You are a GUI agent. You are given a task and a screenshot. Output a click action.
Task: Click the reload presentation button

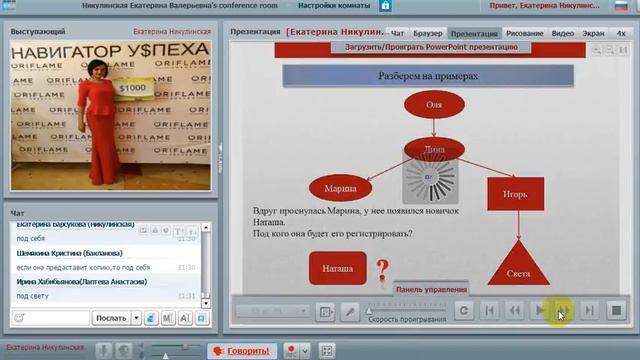coord(464,311)
